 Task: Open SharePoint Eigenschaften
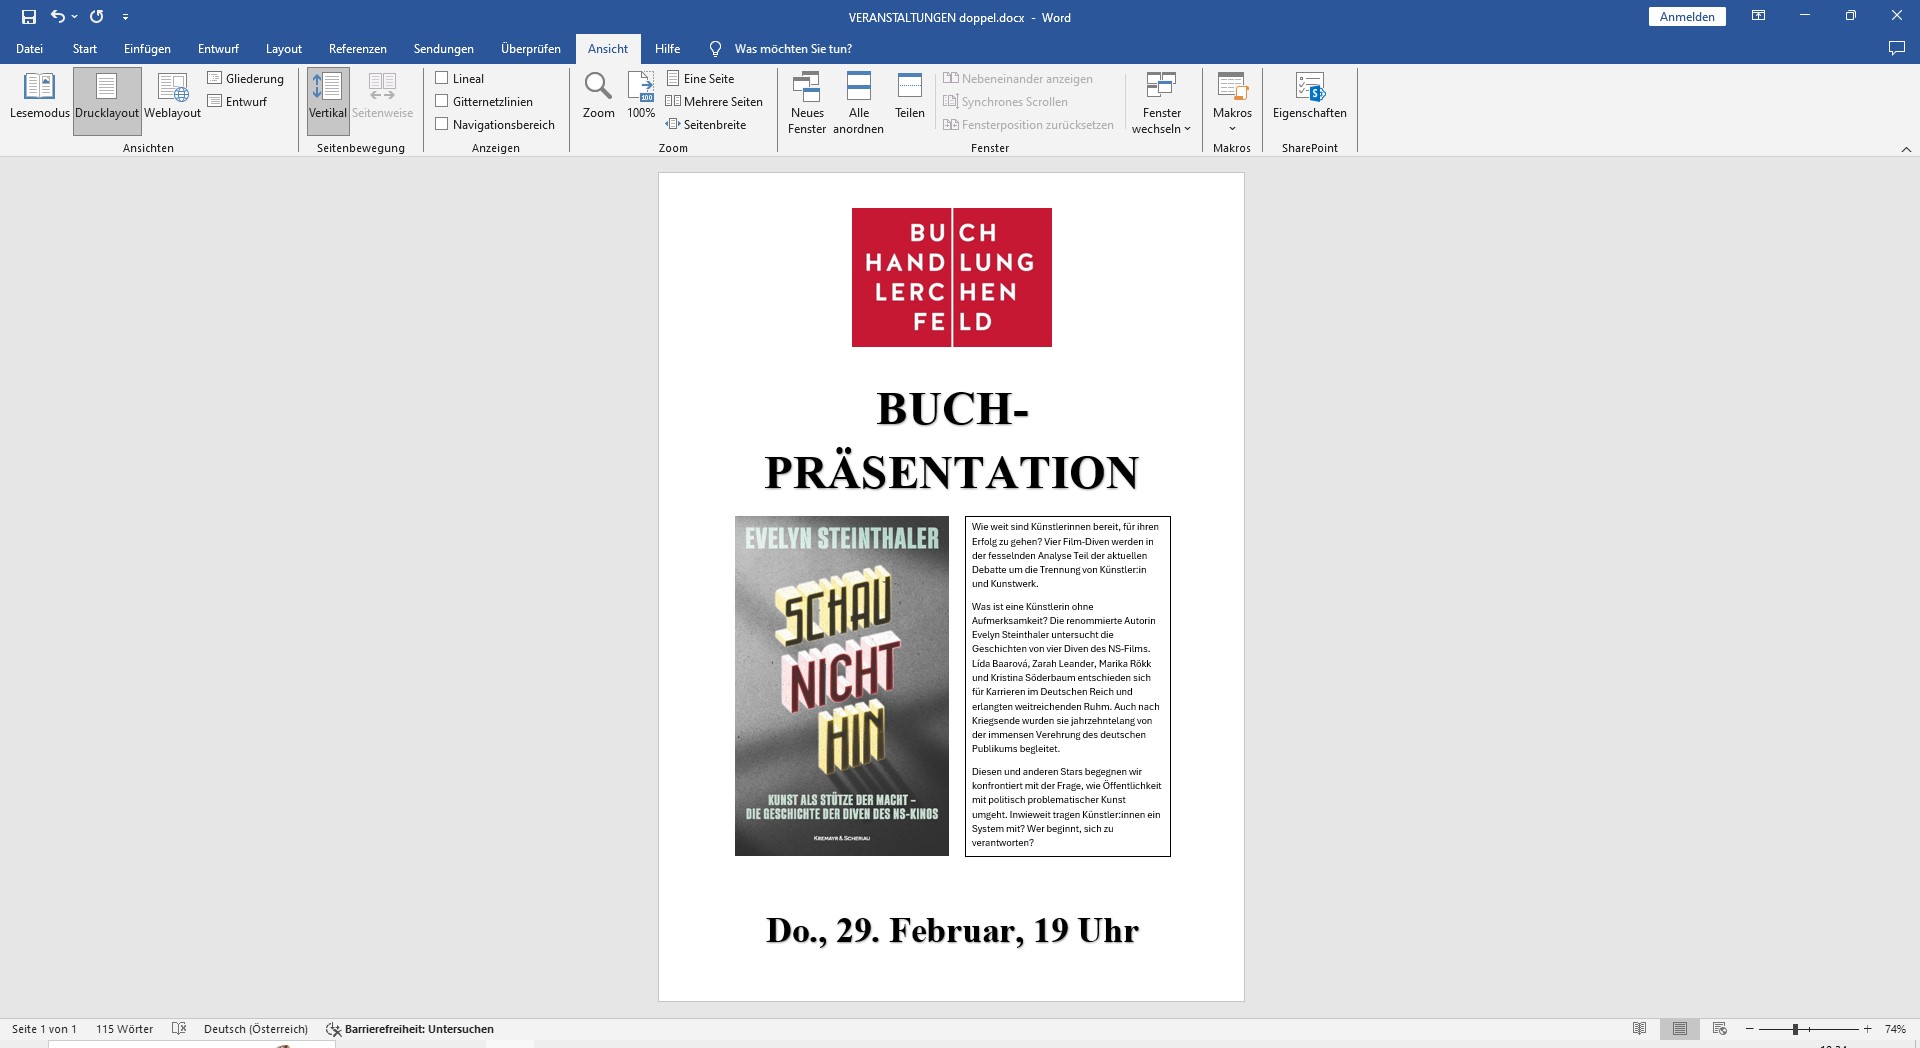point(1310,96)
